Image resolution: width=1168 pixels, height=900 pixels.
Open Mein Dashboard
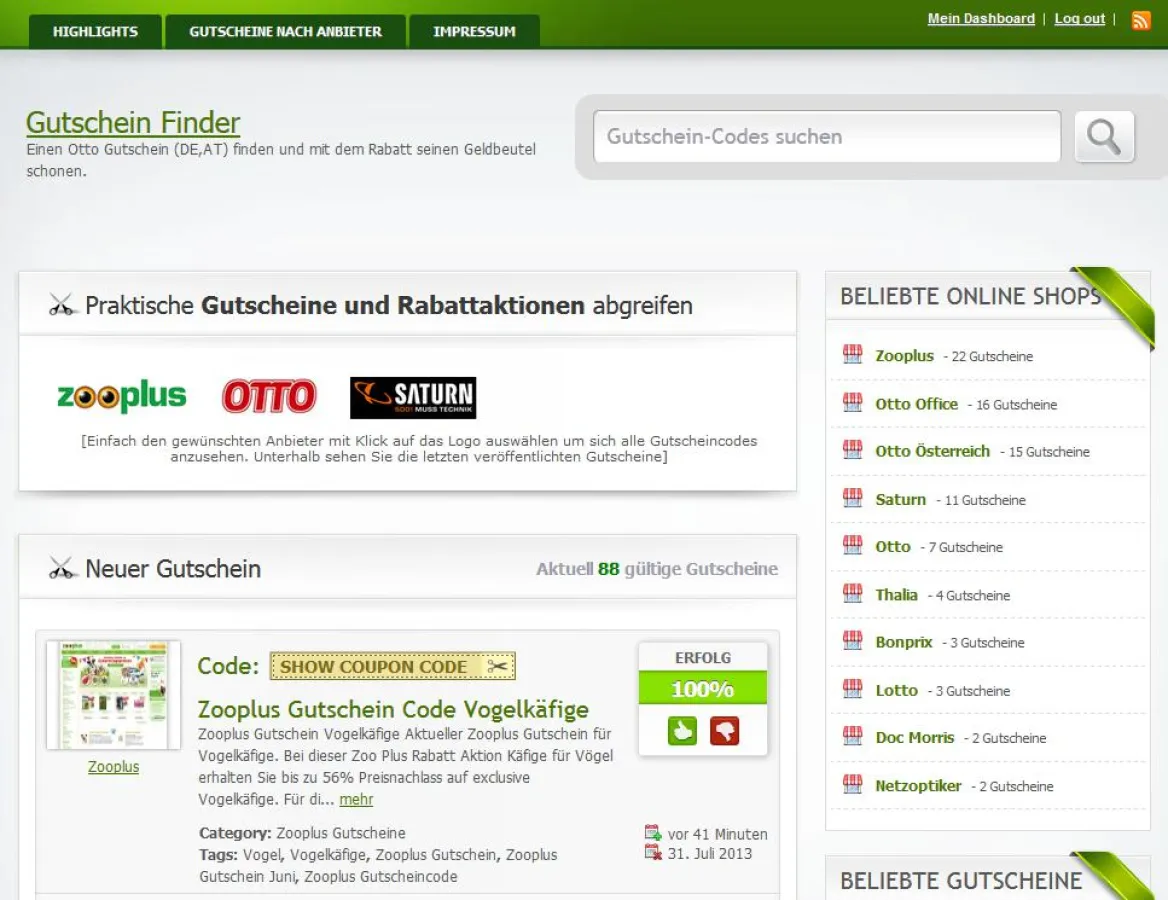980,18
